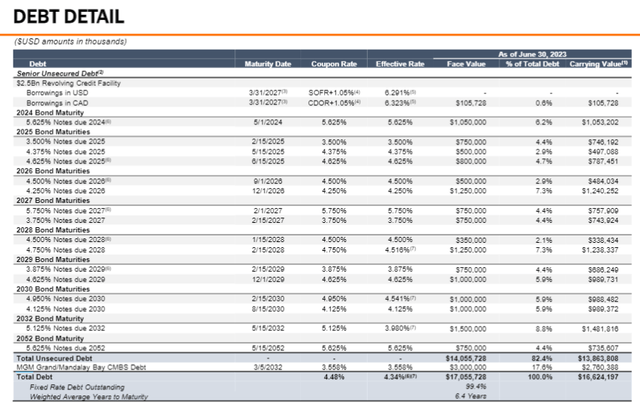
Task: Click the 'Borrowings in USD' row label
Action: click(x=57, y=93)
